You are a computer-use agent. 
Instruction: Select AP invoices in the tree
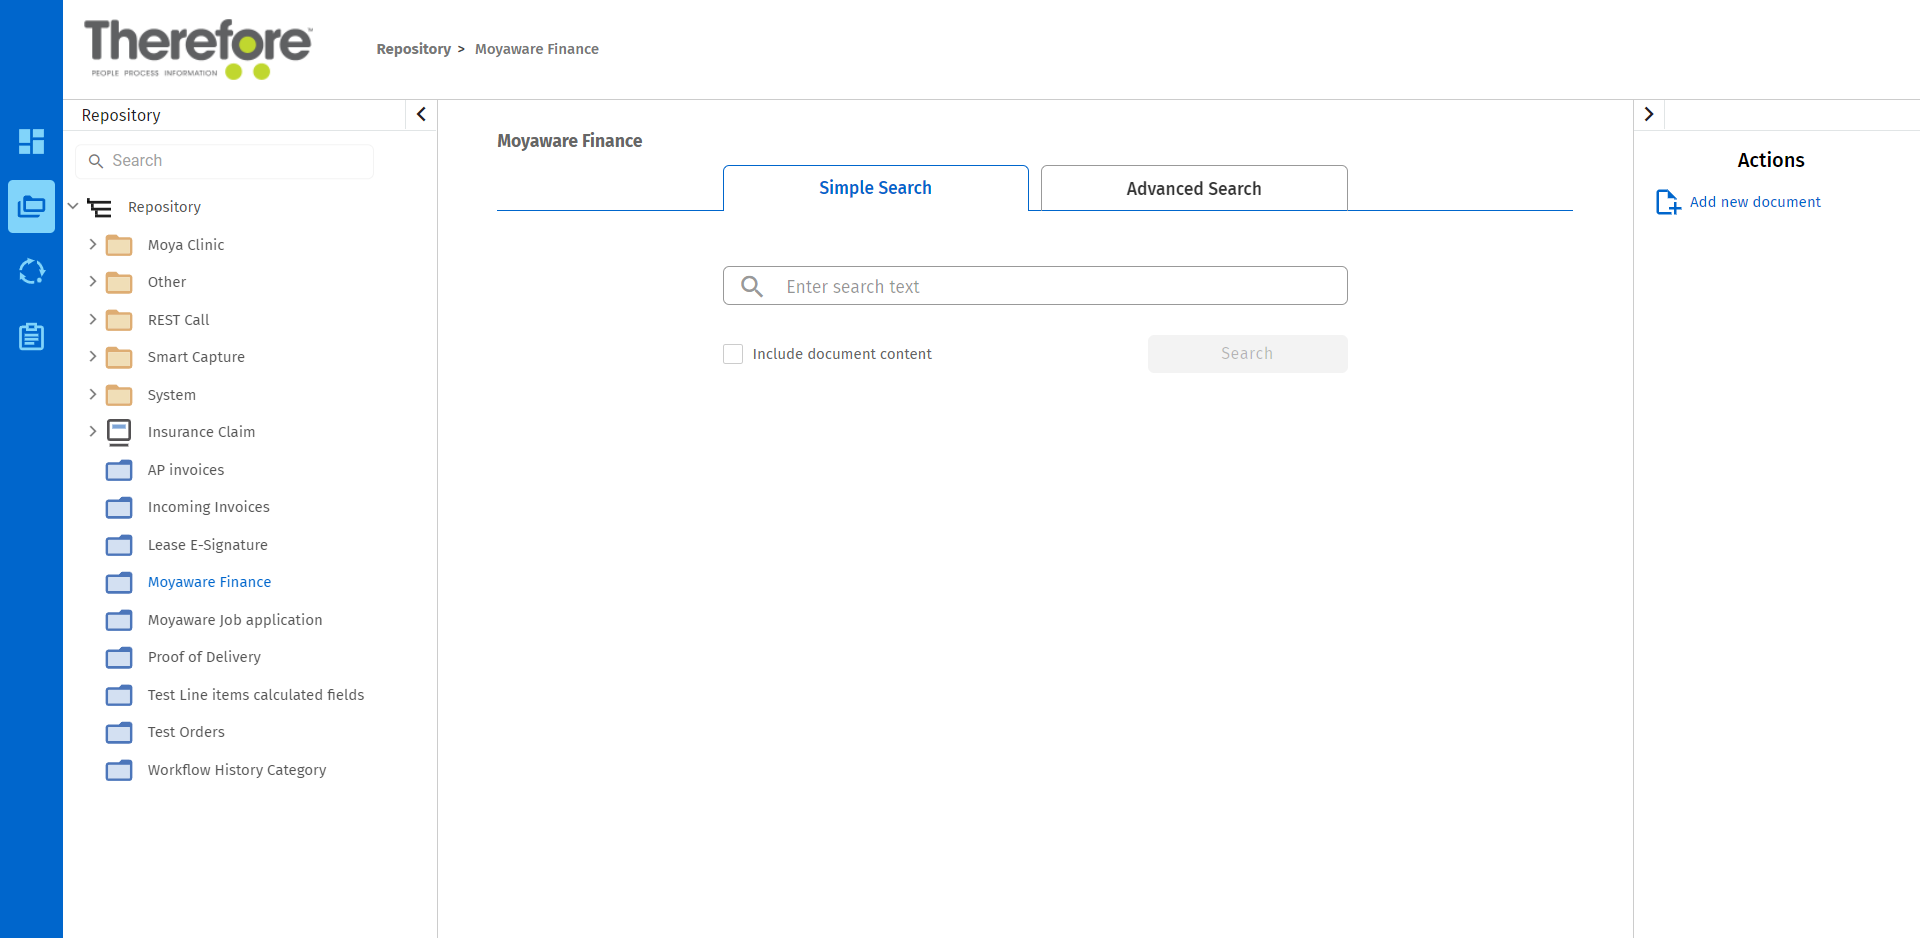pos(186,470)
